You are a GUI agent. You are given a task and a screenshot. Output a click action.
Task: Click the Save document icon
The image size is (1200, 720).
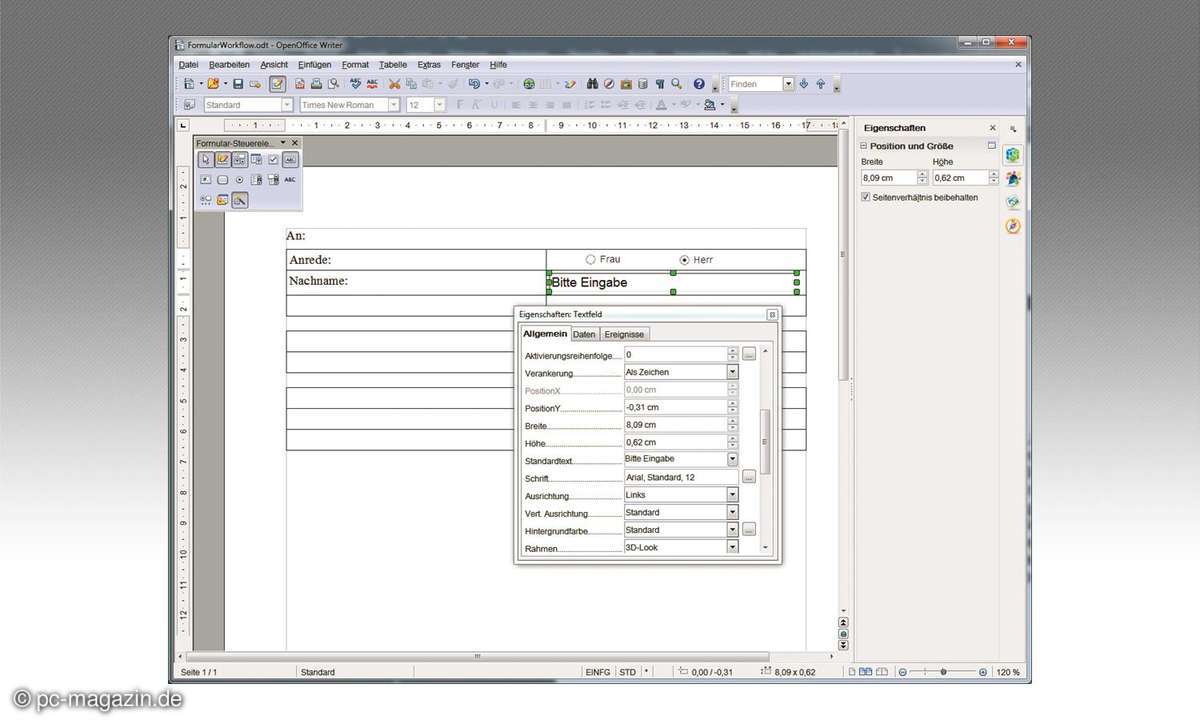tap(238, 84)
